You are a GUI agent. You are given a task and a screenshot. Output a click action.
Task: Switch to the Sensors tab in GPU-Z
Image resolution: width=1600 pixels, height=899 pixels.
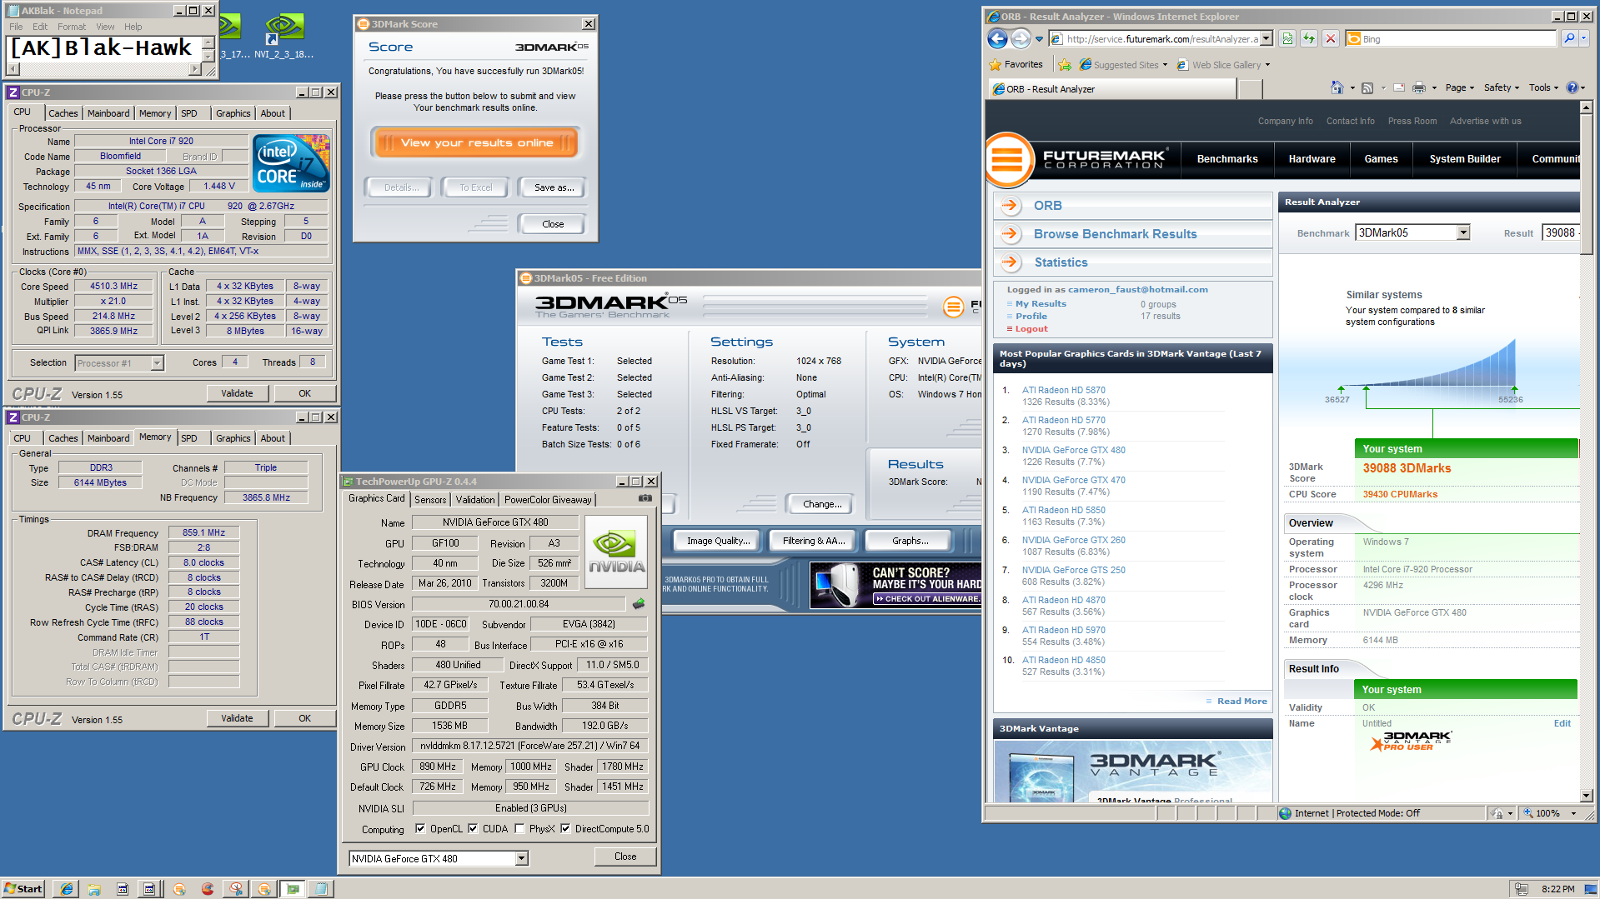pyautogui.click(x=430, y=499)
